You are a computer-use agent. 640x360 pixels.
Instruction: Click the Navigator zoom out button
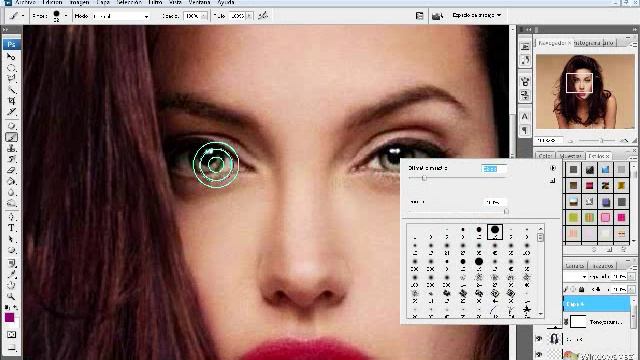(x=571, y=141)
